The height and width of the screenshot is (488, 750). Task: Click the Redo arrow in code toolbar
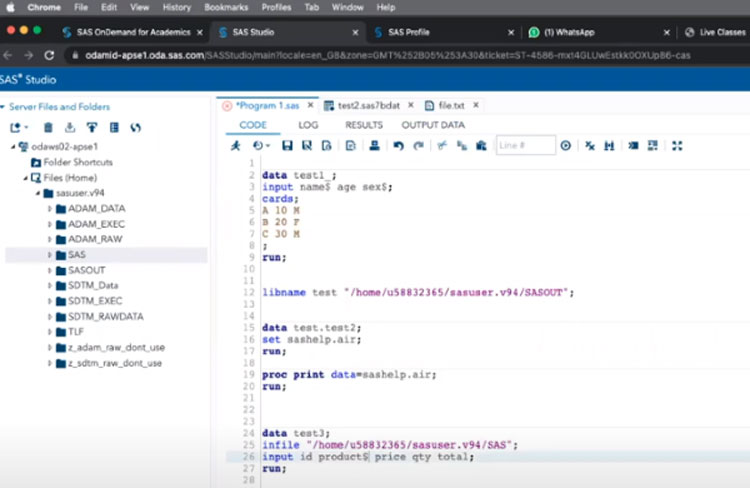coord(417,146)
